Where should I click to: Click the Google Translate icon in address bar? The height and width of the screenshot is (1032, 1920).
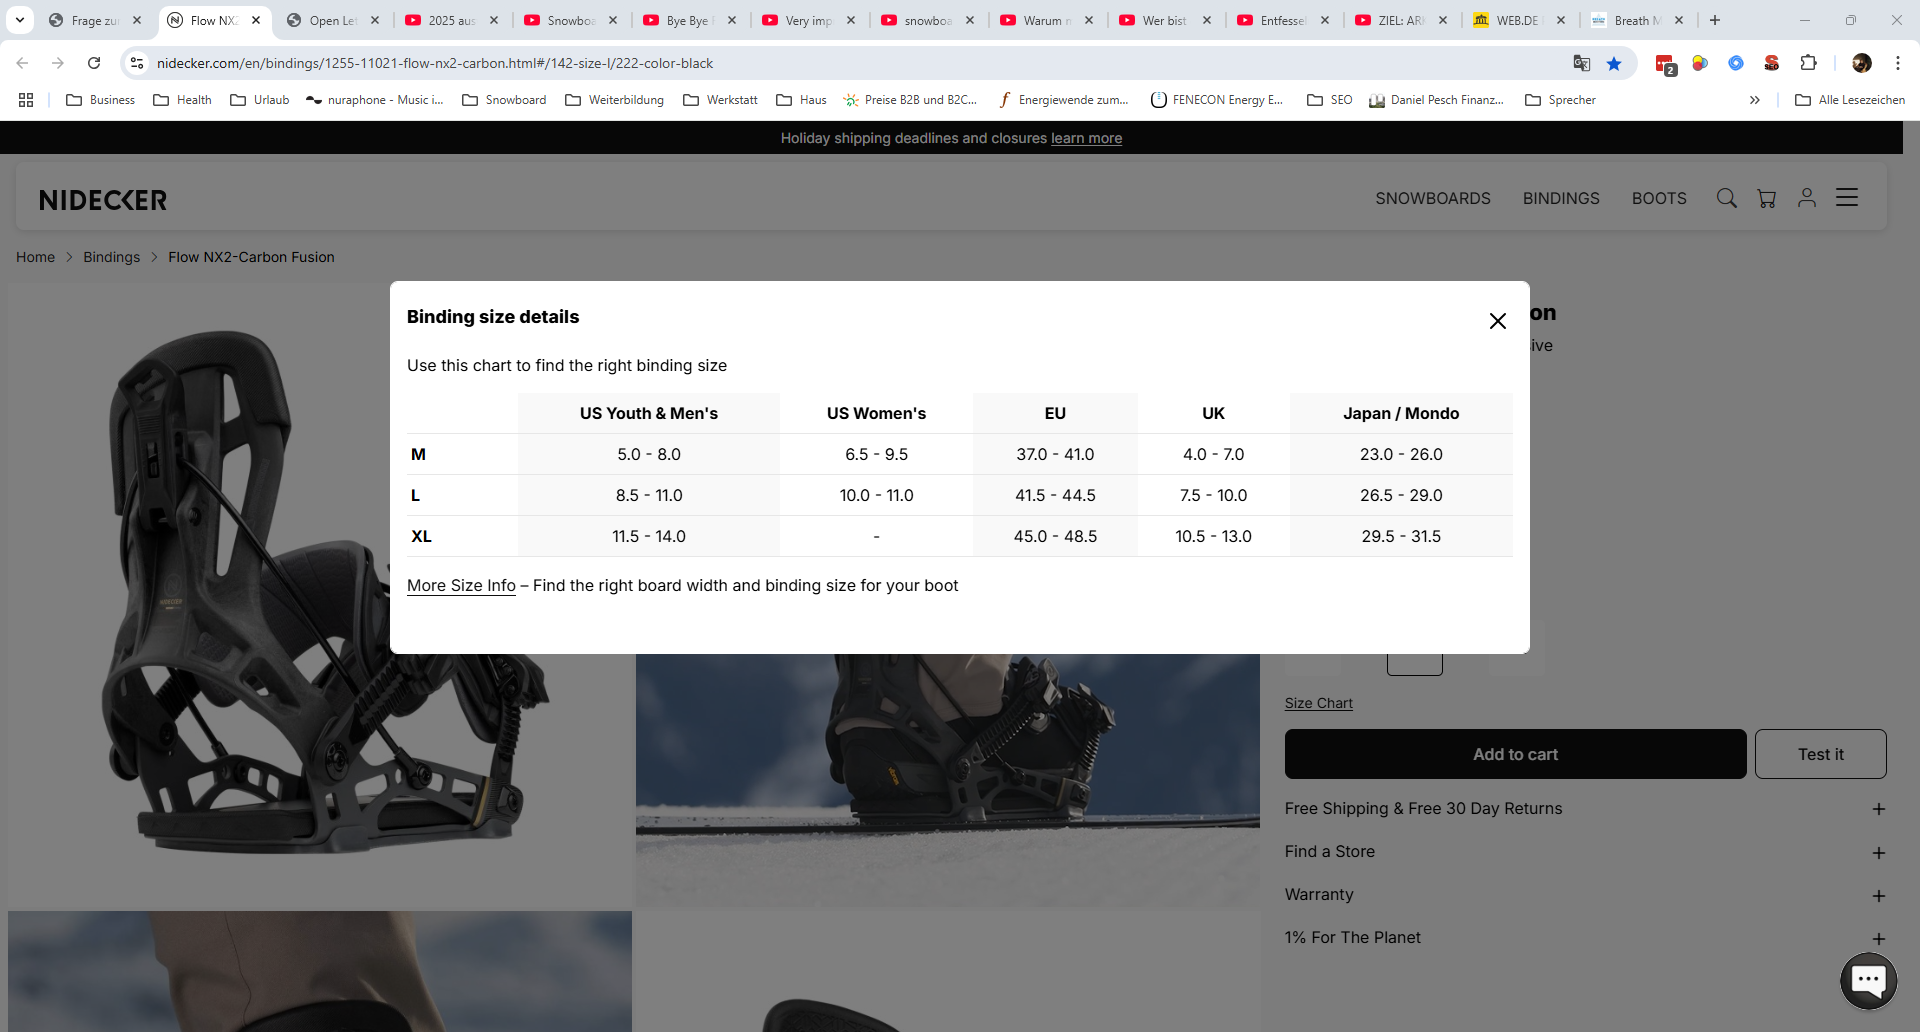(x=1581, y=63)
